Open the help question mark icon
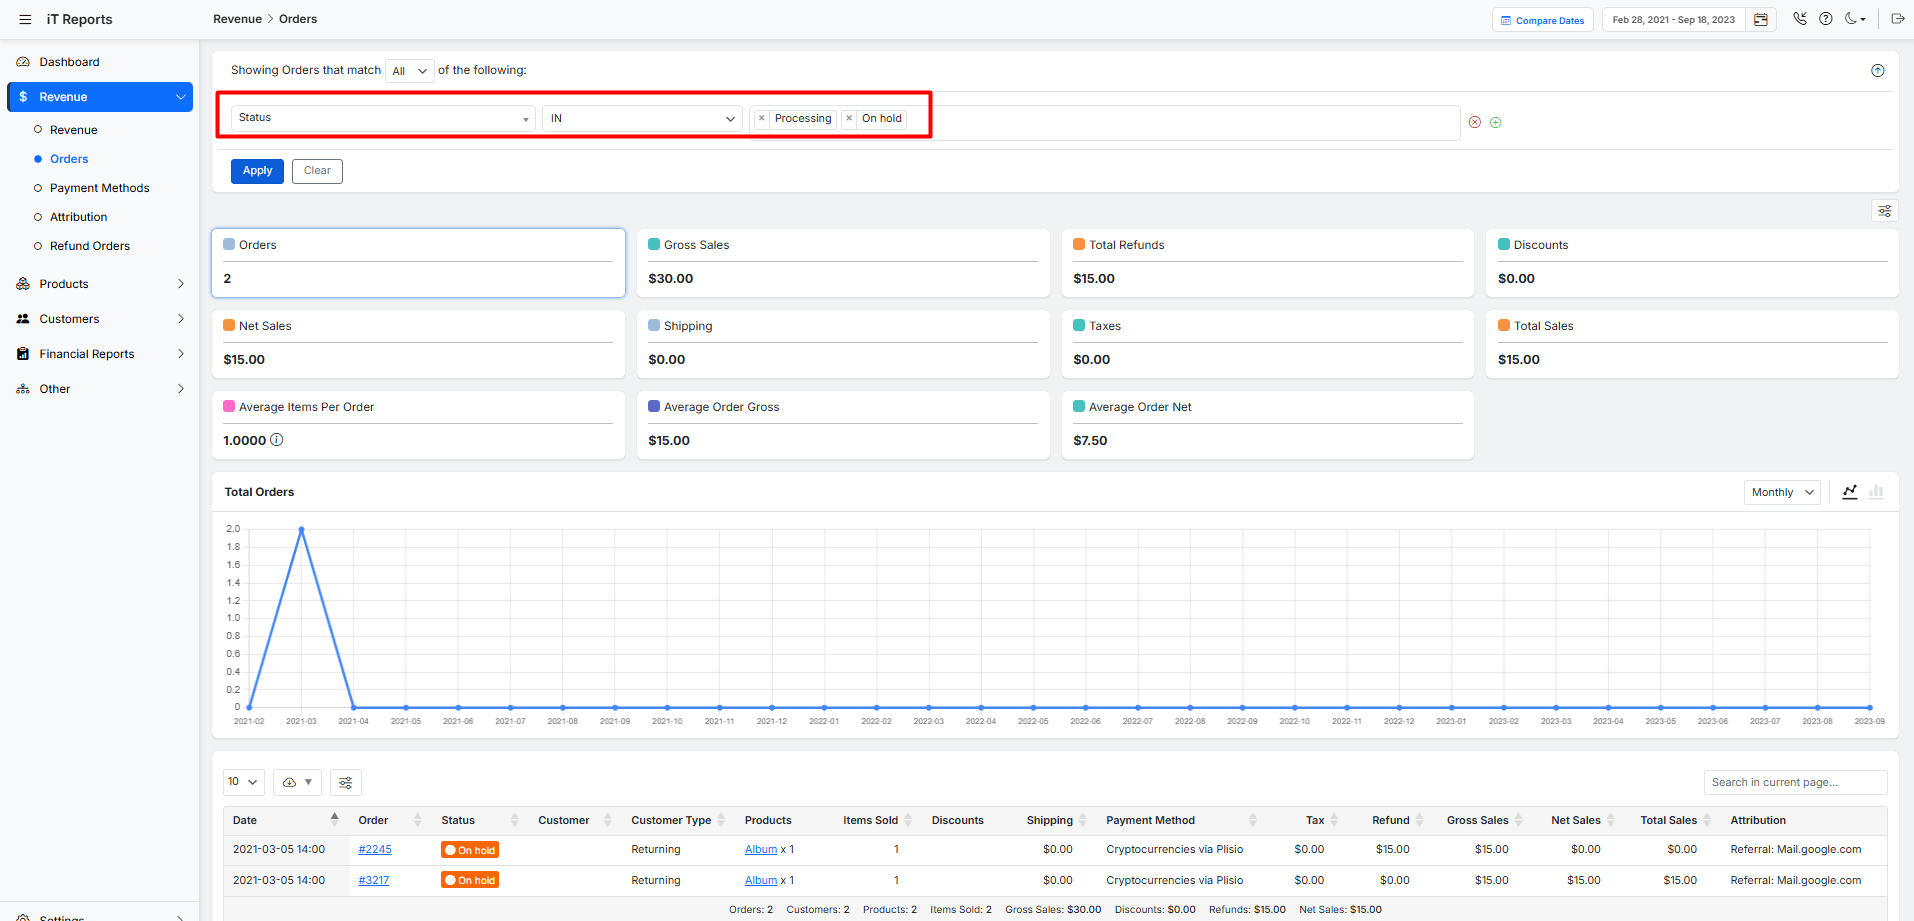Screen dimensions: 1914x921 [1826, 19]
